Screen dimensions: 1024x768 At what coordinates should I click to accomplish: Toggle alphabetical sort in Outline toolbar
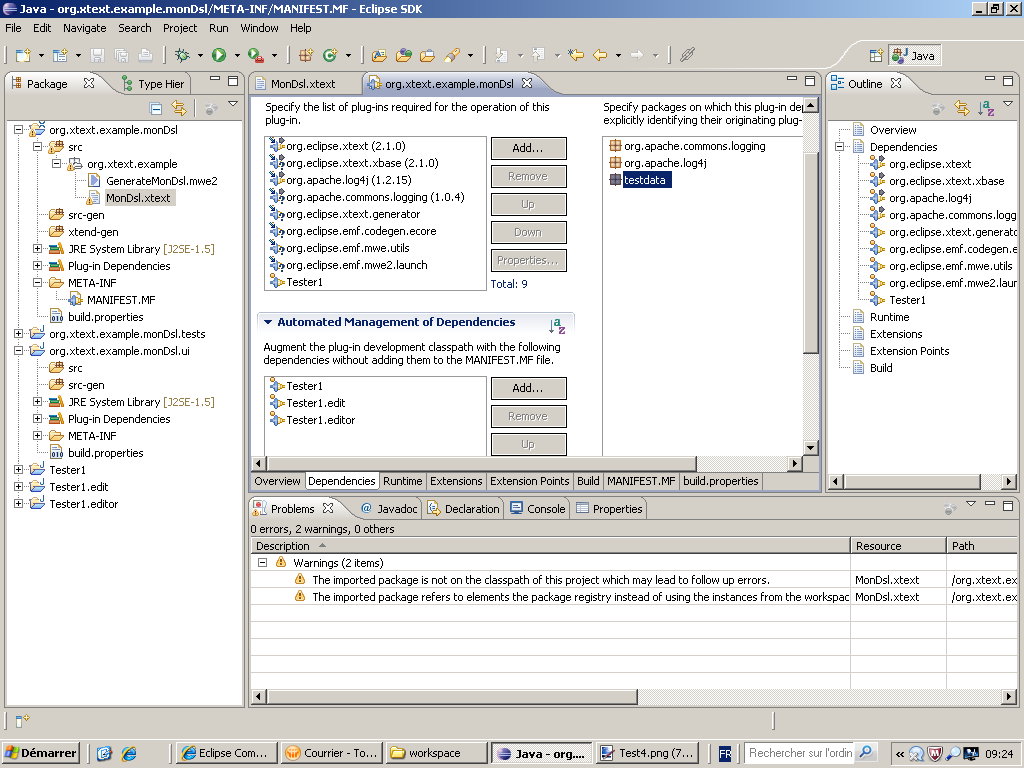986,108
